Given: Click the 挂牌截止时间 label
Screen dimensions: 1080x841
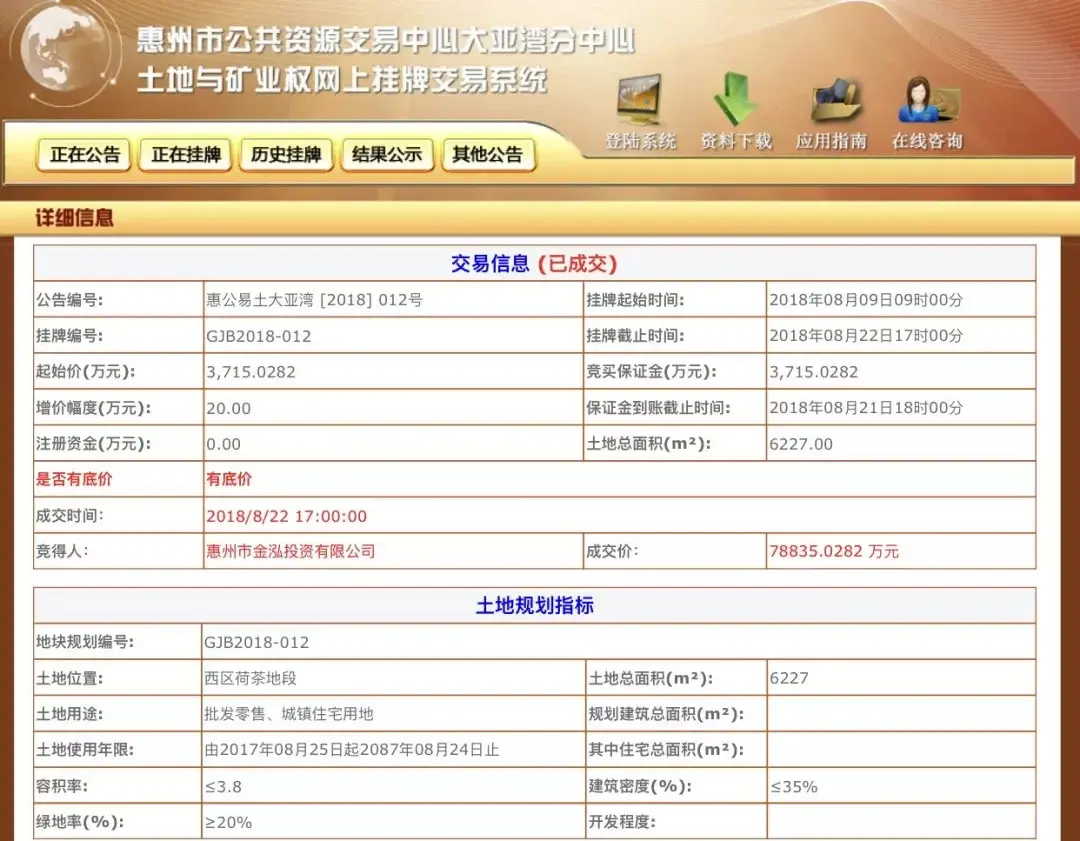Looking at the screenshot, I should [635, 336].
